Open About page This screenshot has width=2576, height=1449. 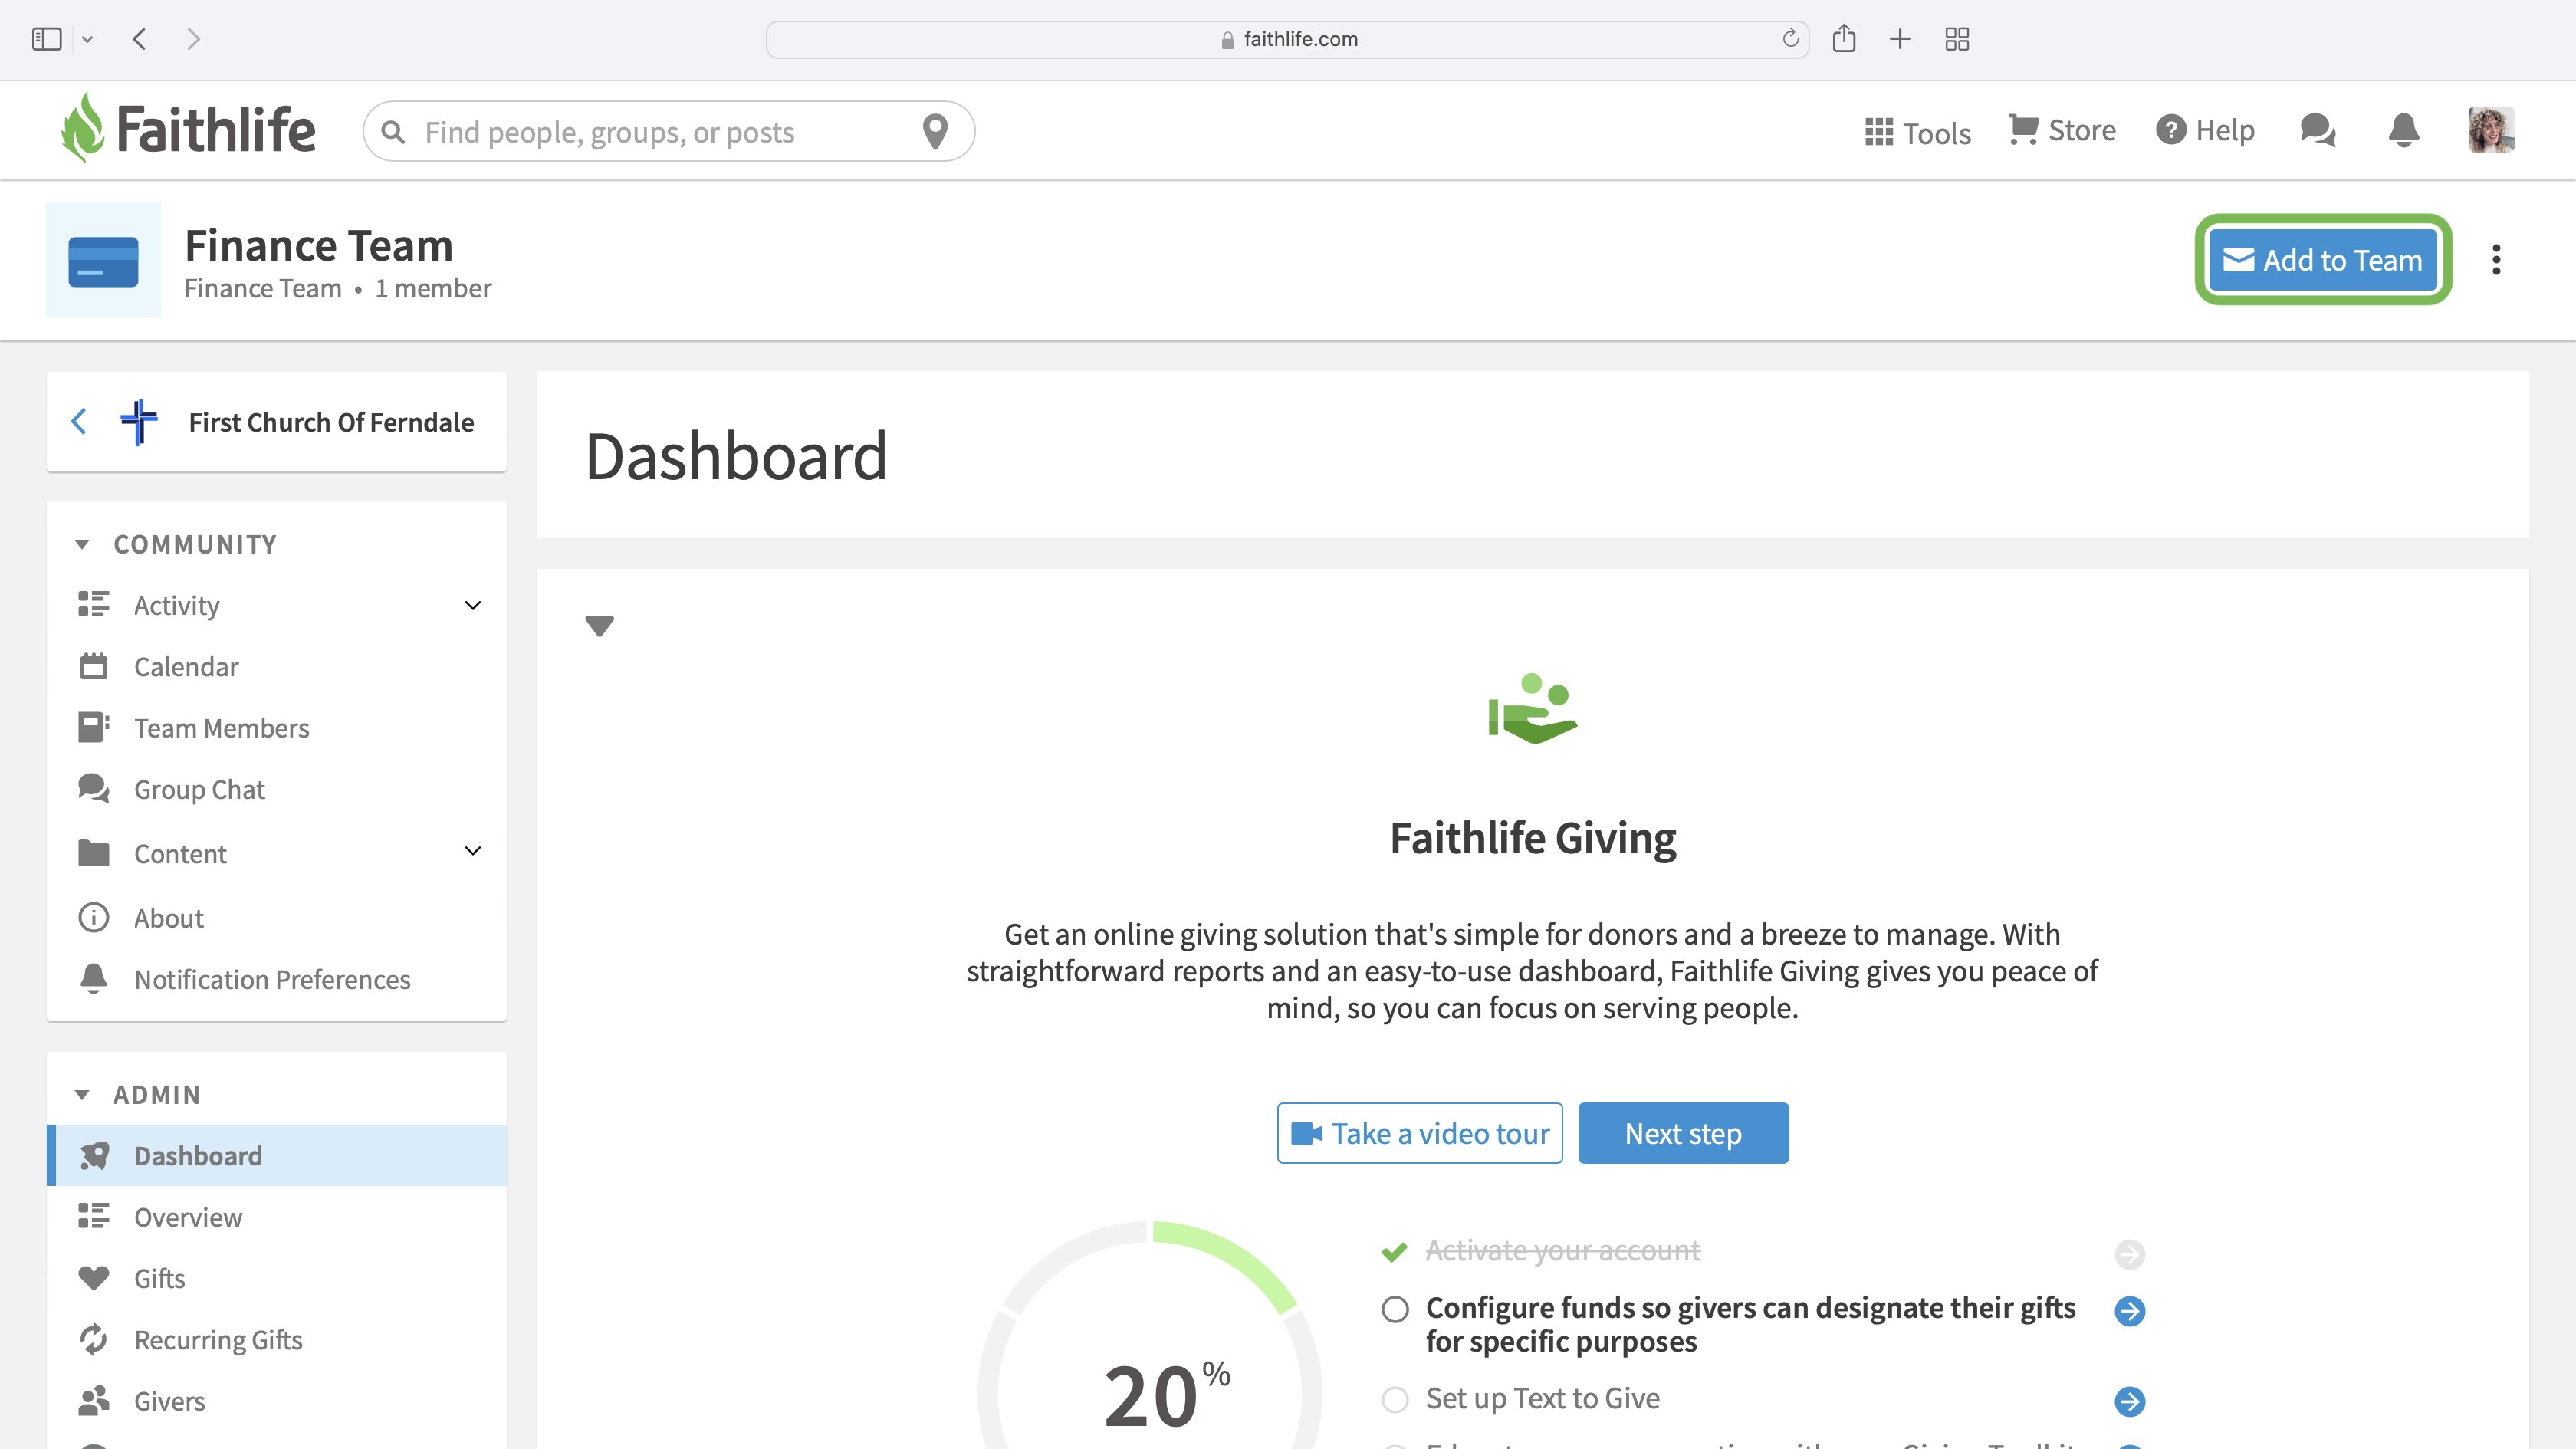click(x=276, y=918)
